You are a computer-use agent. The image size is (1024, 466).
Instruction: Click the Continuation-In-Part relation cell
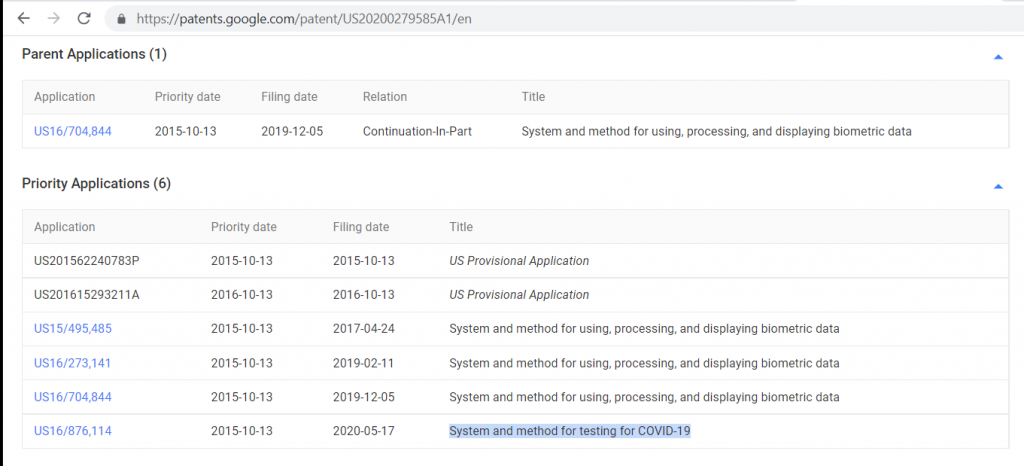pyautogui.click(x=417, y=131)
